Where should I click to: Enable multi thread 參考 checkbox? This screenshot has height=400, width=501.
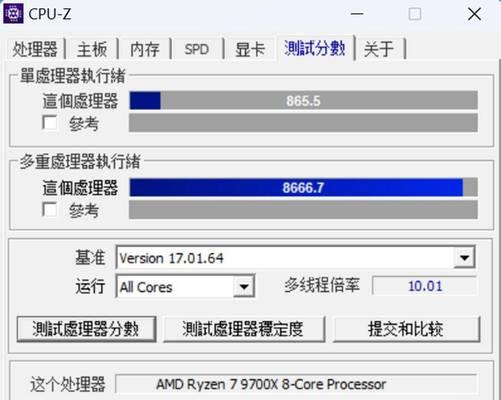pos(50,209)
